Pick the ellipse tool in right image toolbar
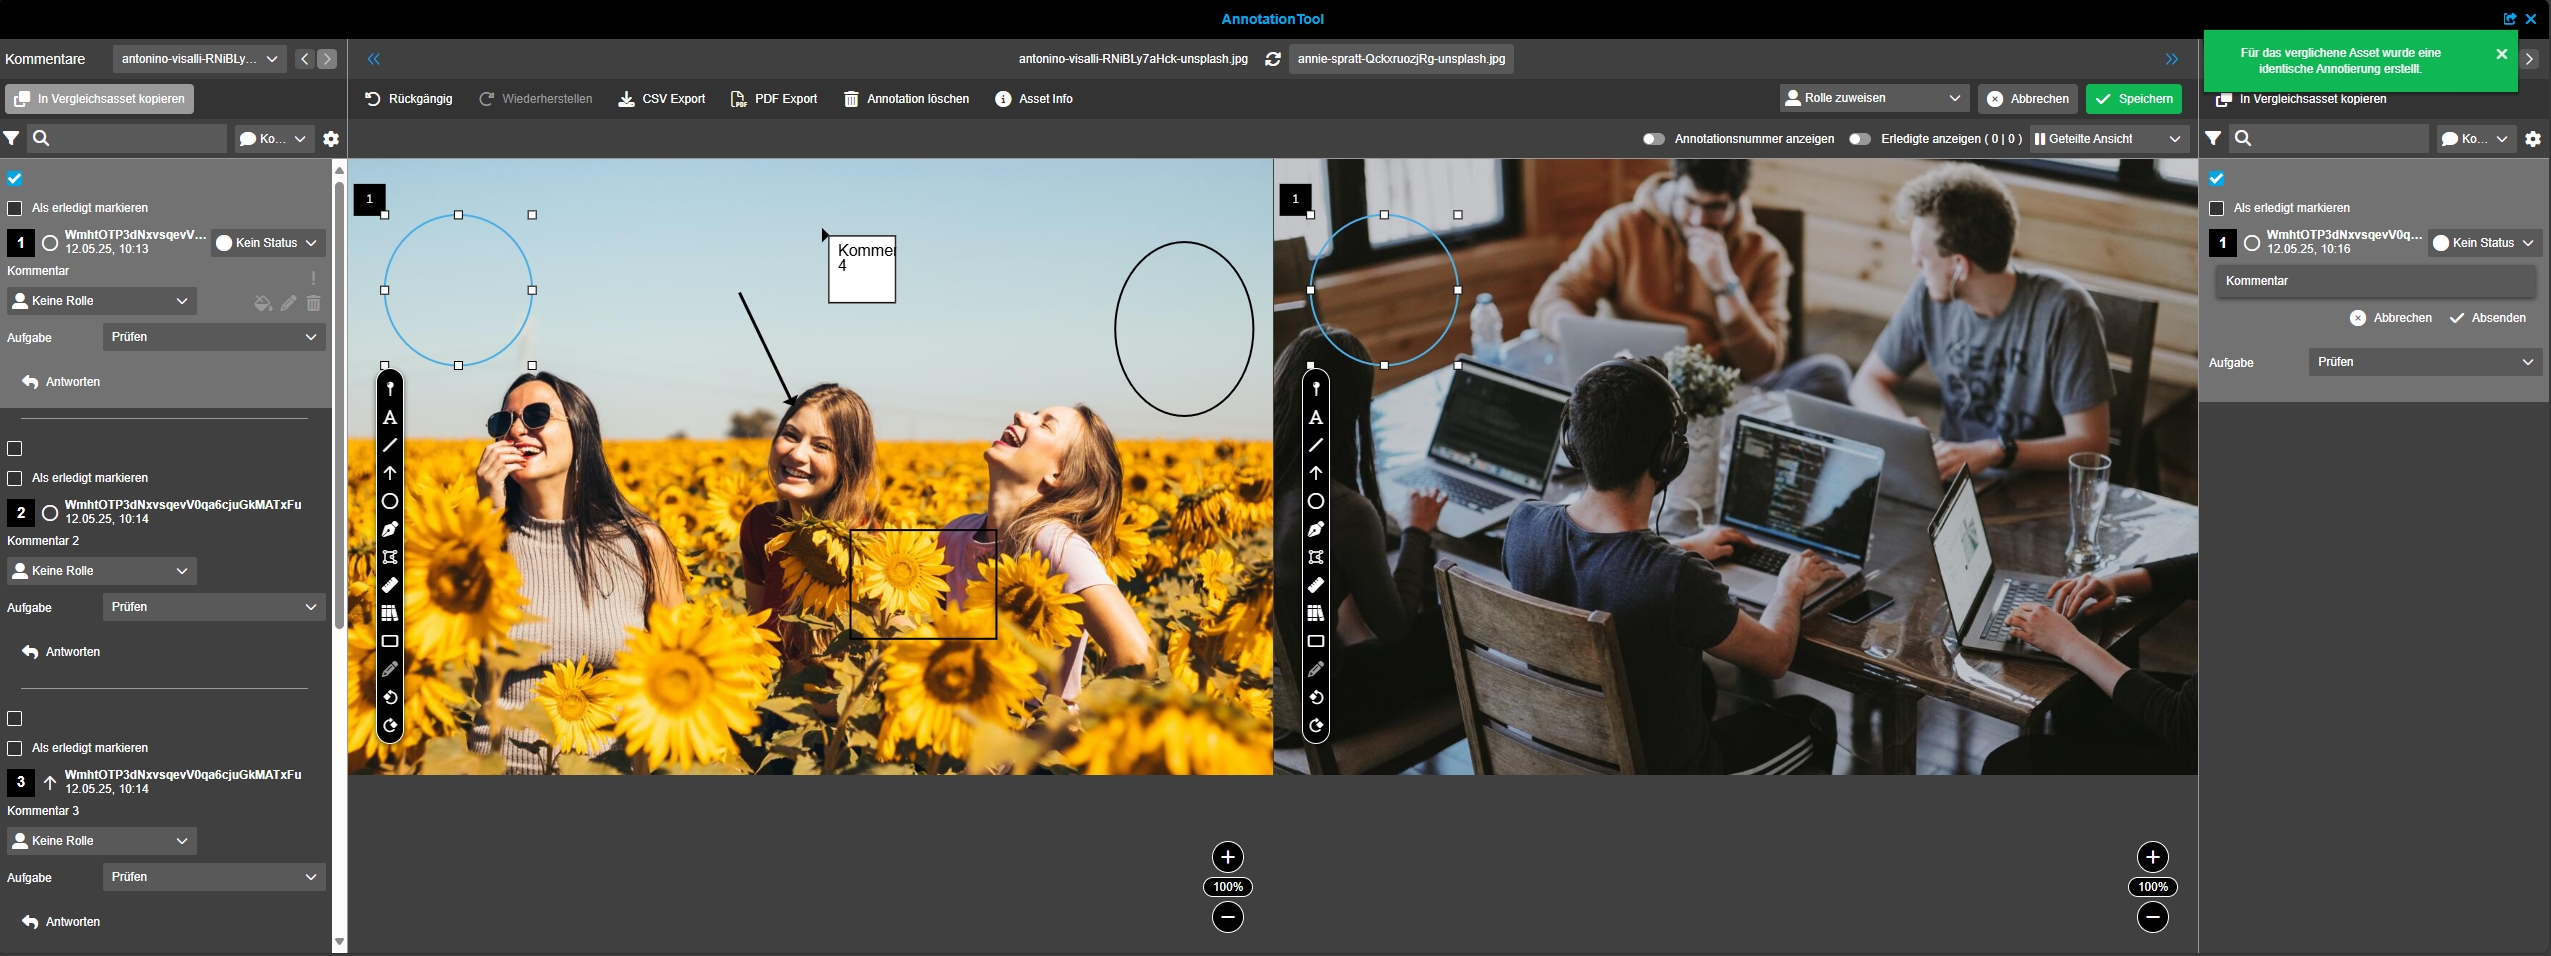This screenshot has height=956, width=2551. click(x=1316, y=501)
